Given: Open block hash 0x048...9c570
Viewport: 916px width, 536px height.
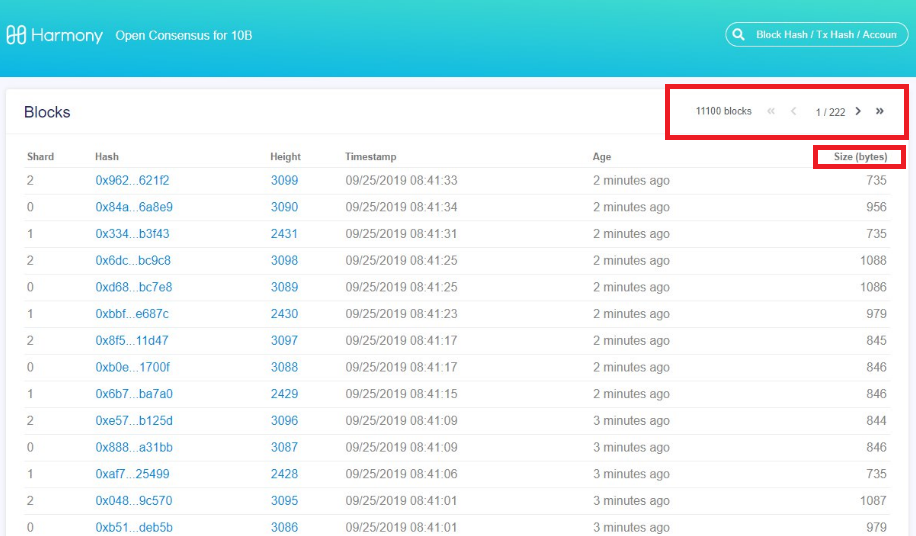Looking at the screenshot, I should click(x=134, y=501).
